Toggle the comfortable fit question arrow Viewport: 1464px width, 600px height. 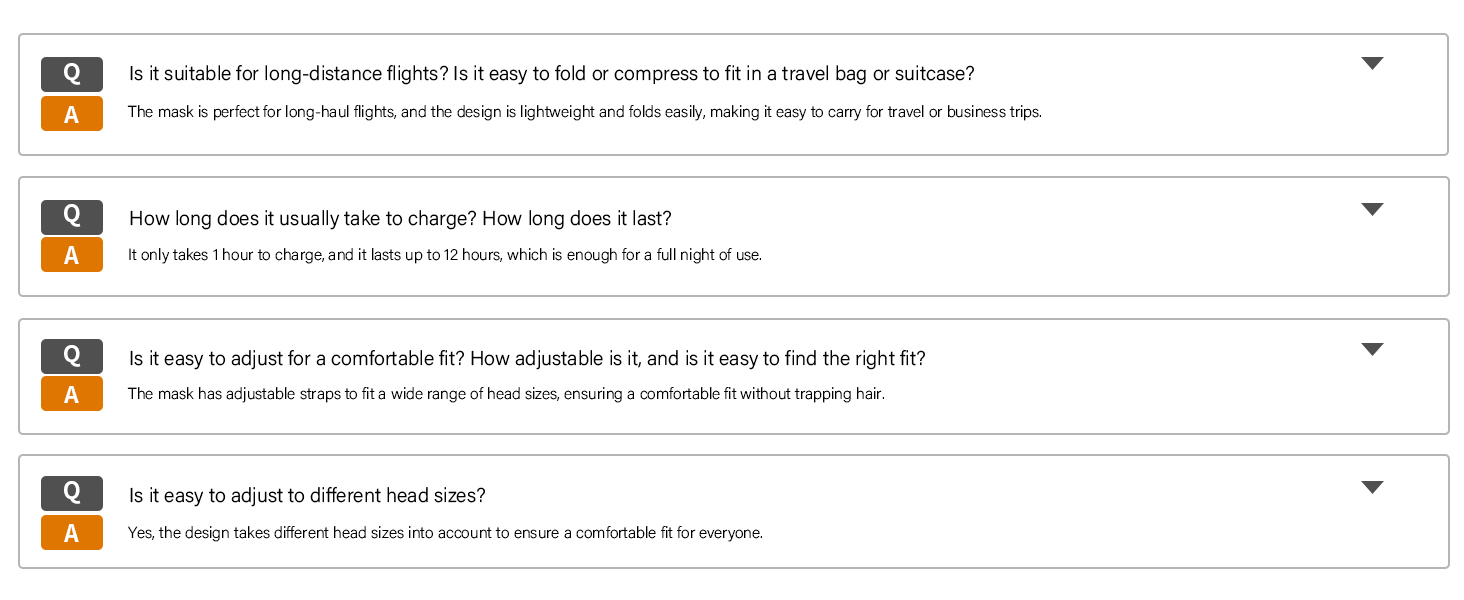(1372, 350)
